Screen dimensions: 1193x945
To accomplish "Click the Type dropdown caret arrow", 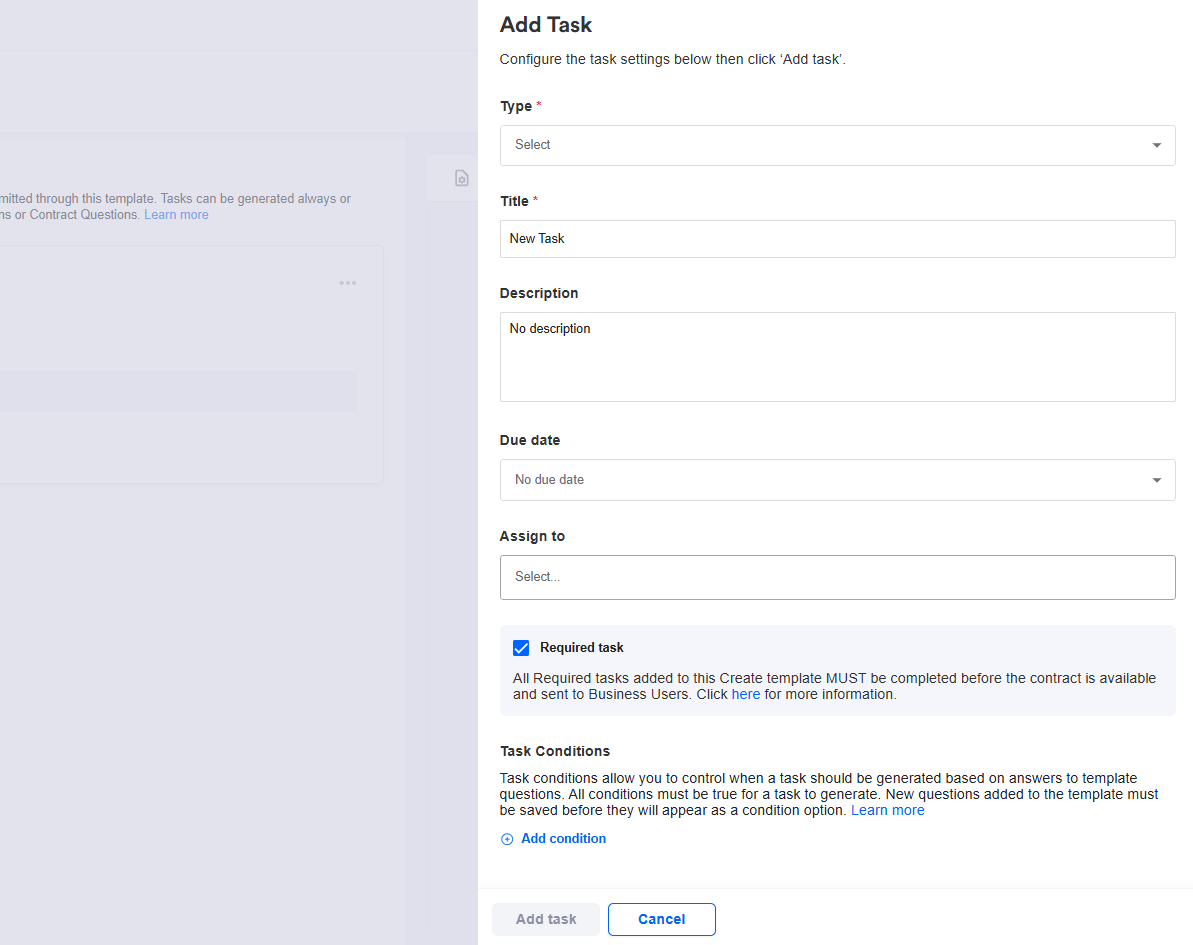I will (1156, 145).
